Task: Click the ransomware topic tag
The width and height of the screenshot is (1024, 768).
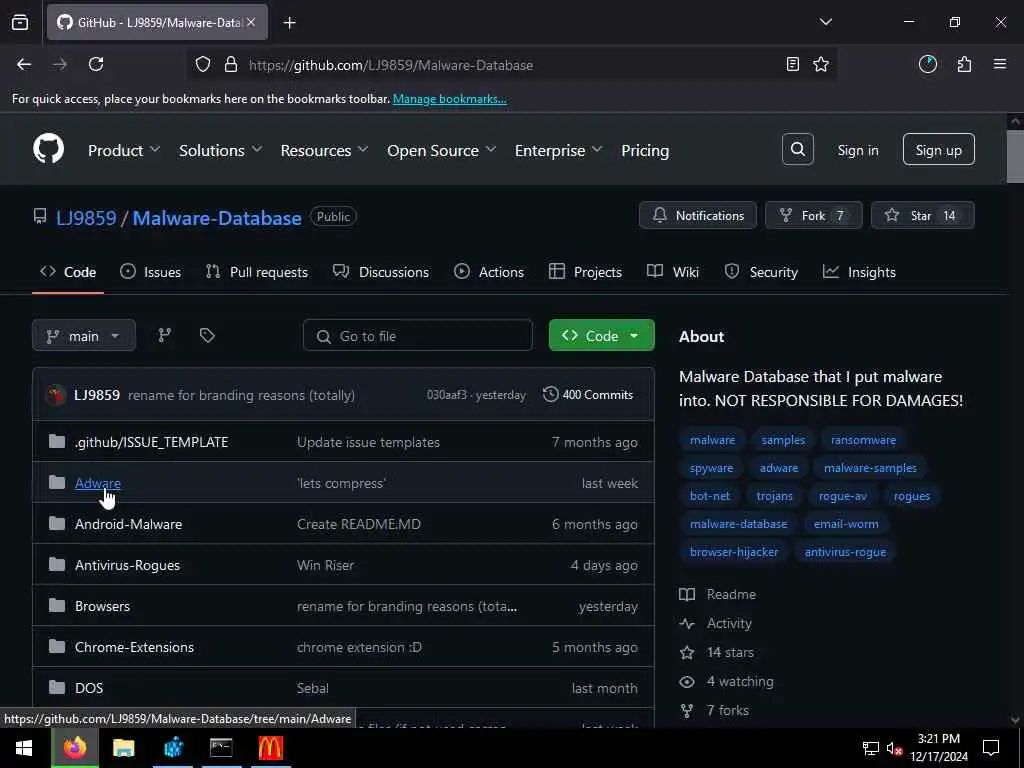Action: point(863,440)
